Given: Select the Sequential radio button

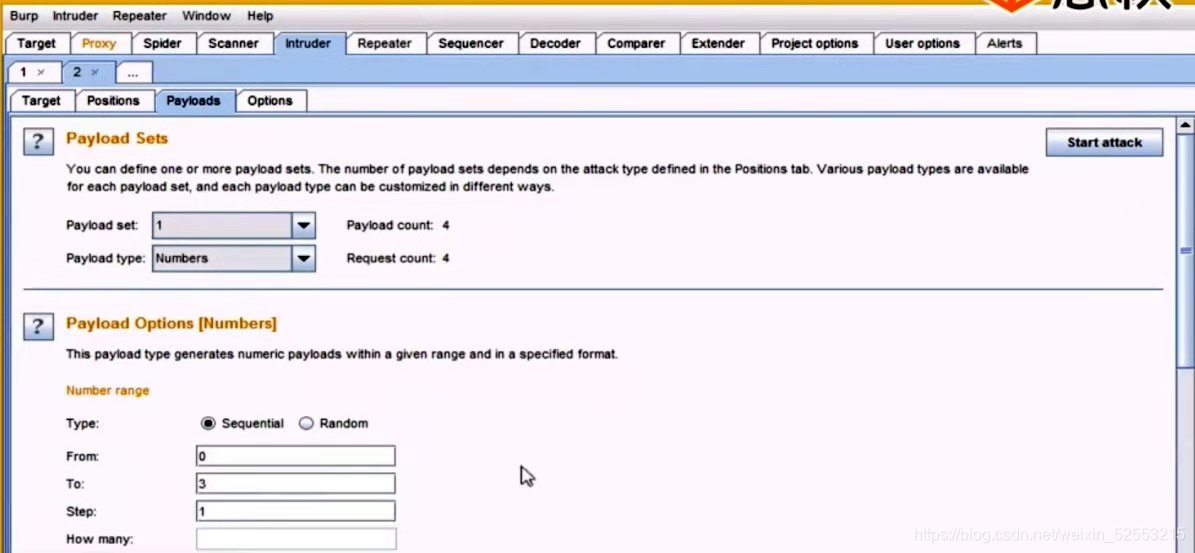Looking at the screenshot, I should point(208,424).
